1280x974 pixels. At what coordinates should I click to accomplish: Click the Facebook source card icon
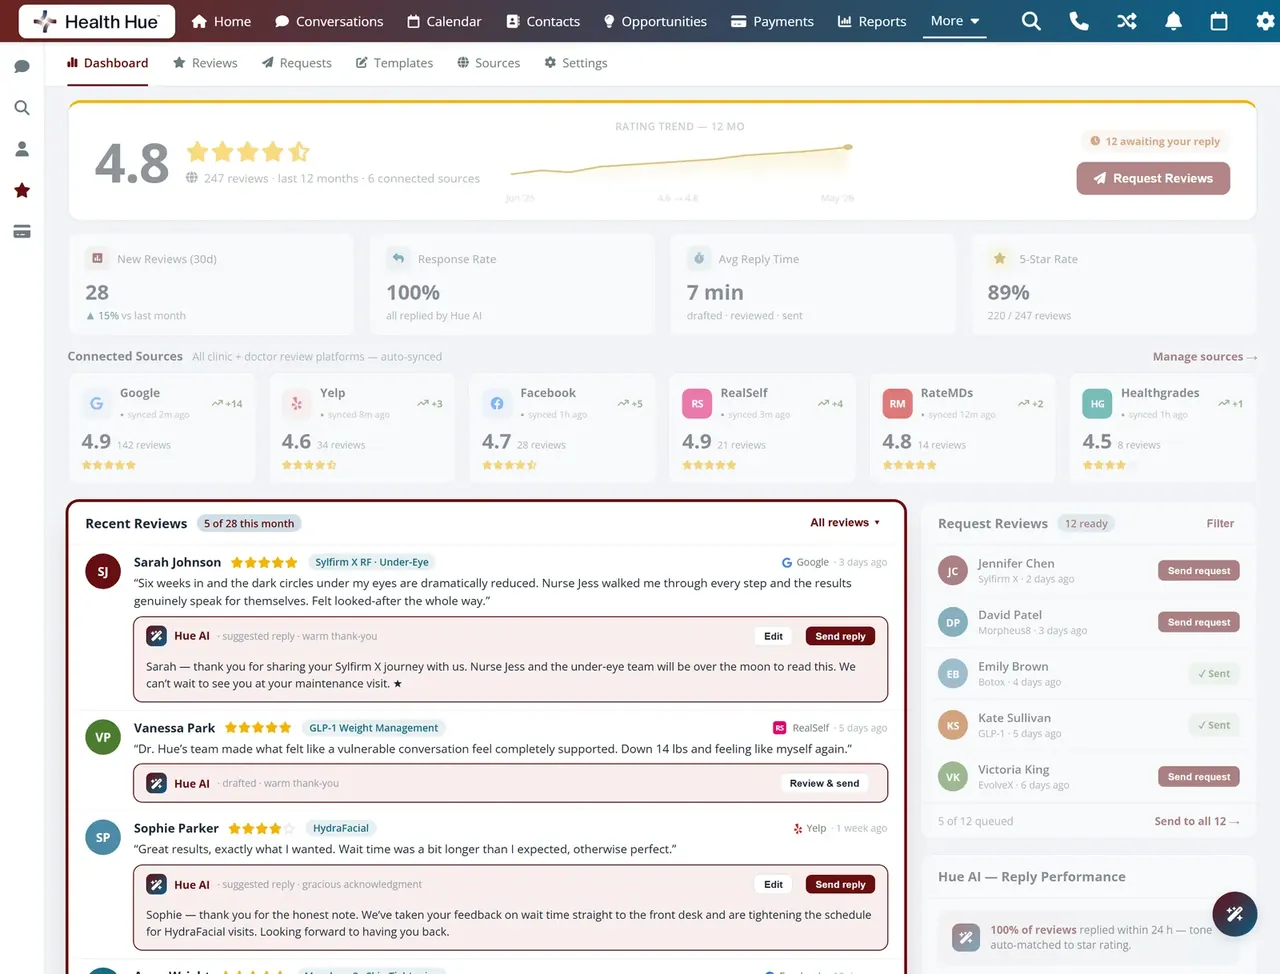coord(497,403)
